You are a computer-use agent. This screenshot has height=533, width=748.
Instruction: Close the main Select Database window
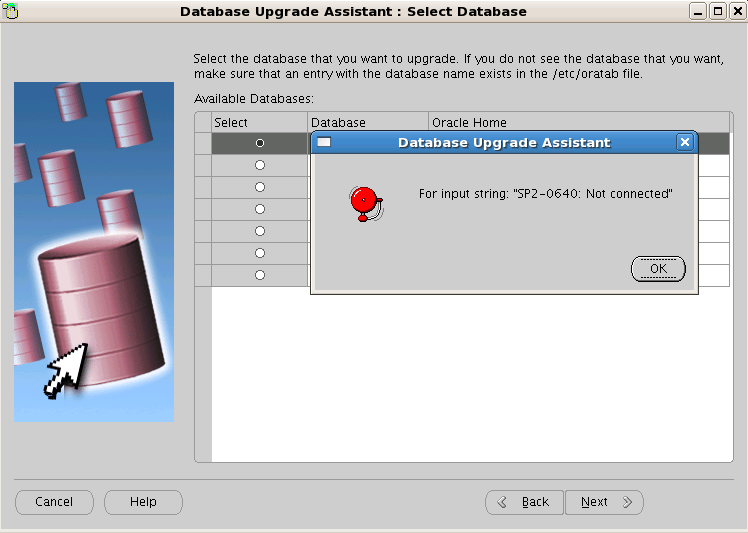tap(737, 11)
